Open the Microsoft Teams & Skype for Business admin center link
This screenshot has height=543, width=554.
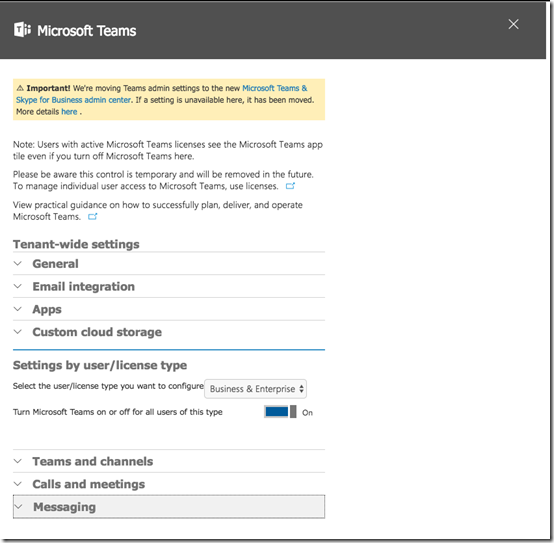click(161, 94)
